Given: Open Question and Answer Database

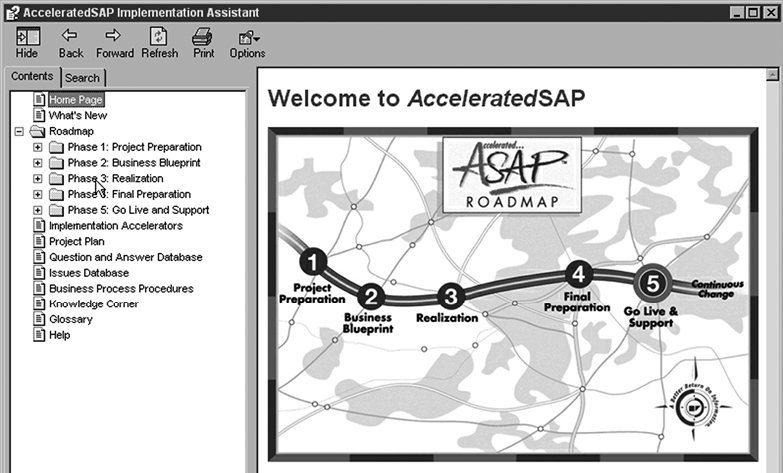Looking at the screenshot, I should pos(126,257).
